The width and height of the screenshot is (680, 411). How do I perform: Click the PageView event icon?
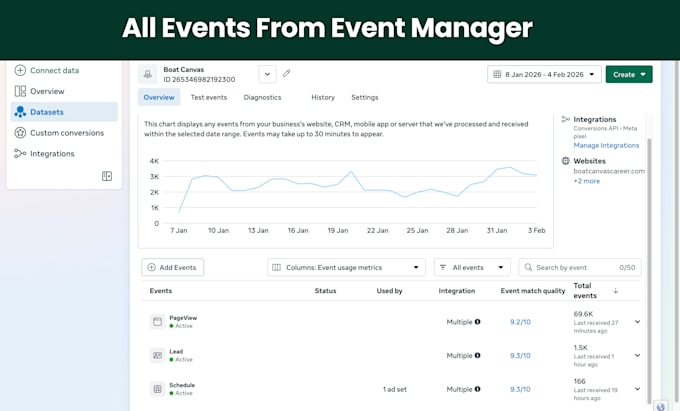[x=157, y=322]
